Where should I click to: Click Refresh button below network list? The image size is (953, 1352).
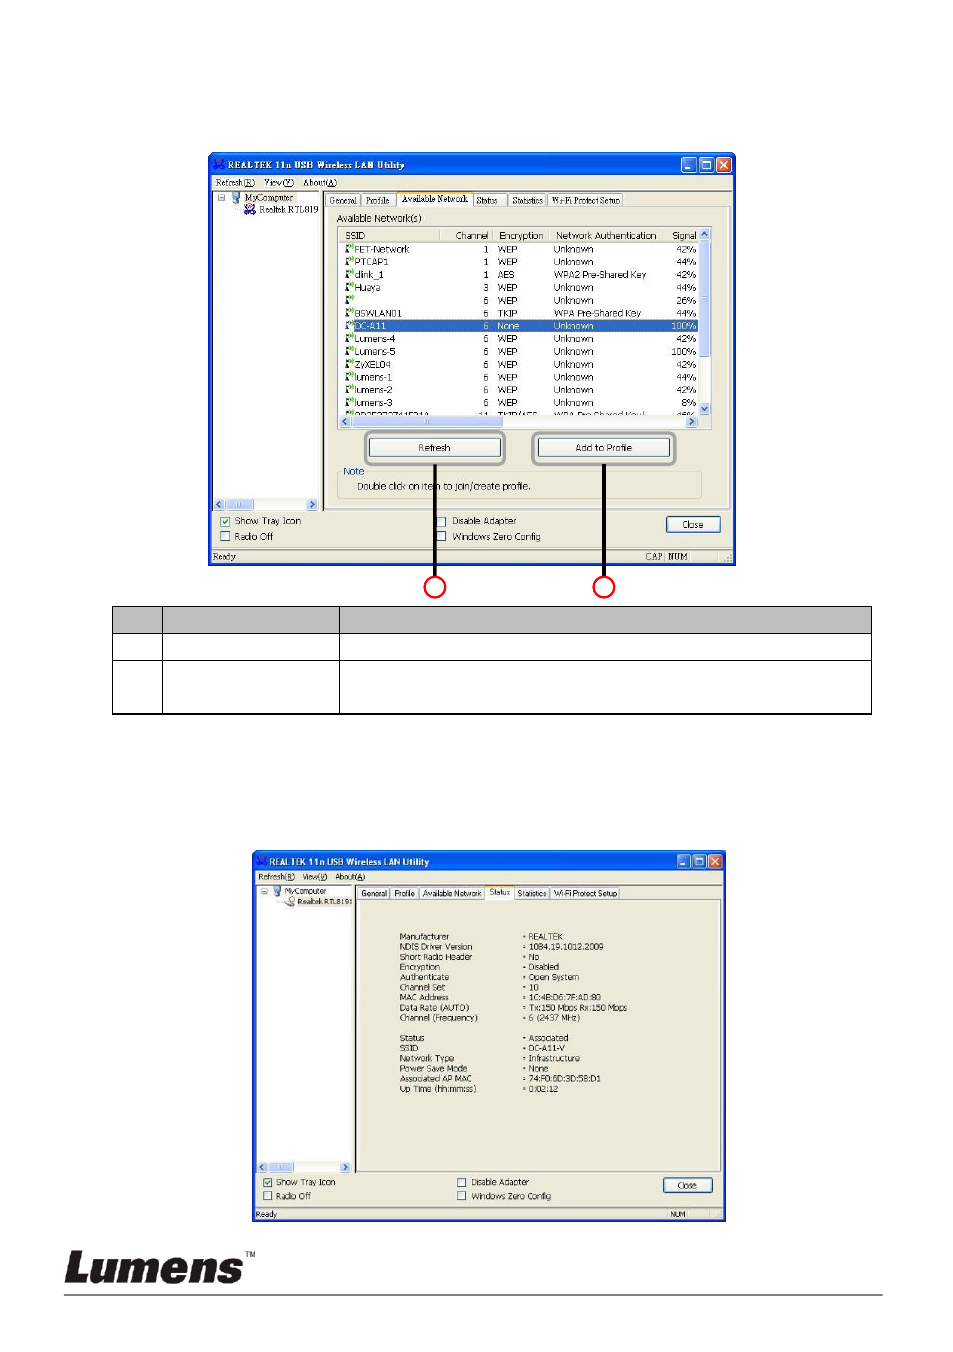click(434, 448)
